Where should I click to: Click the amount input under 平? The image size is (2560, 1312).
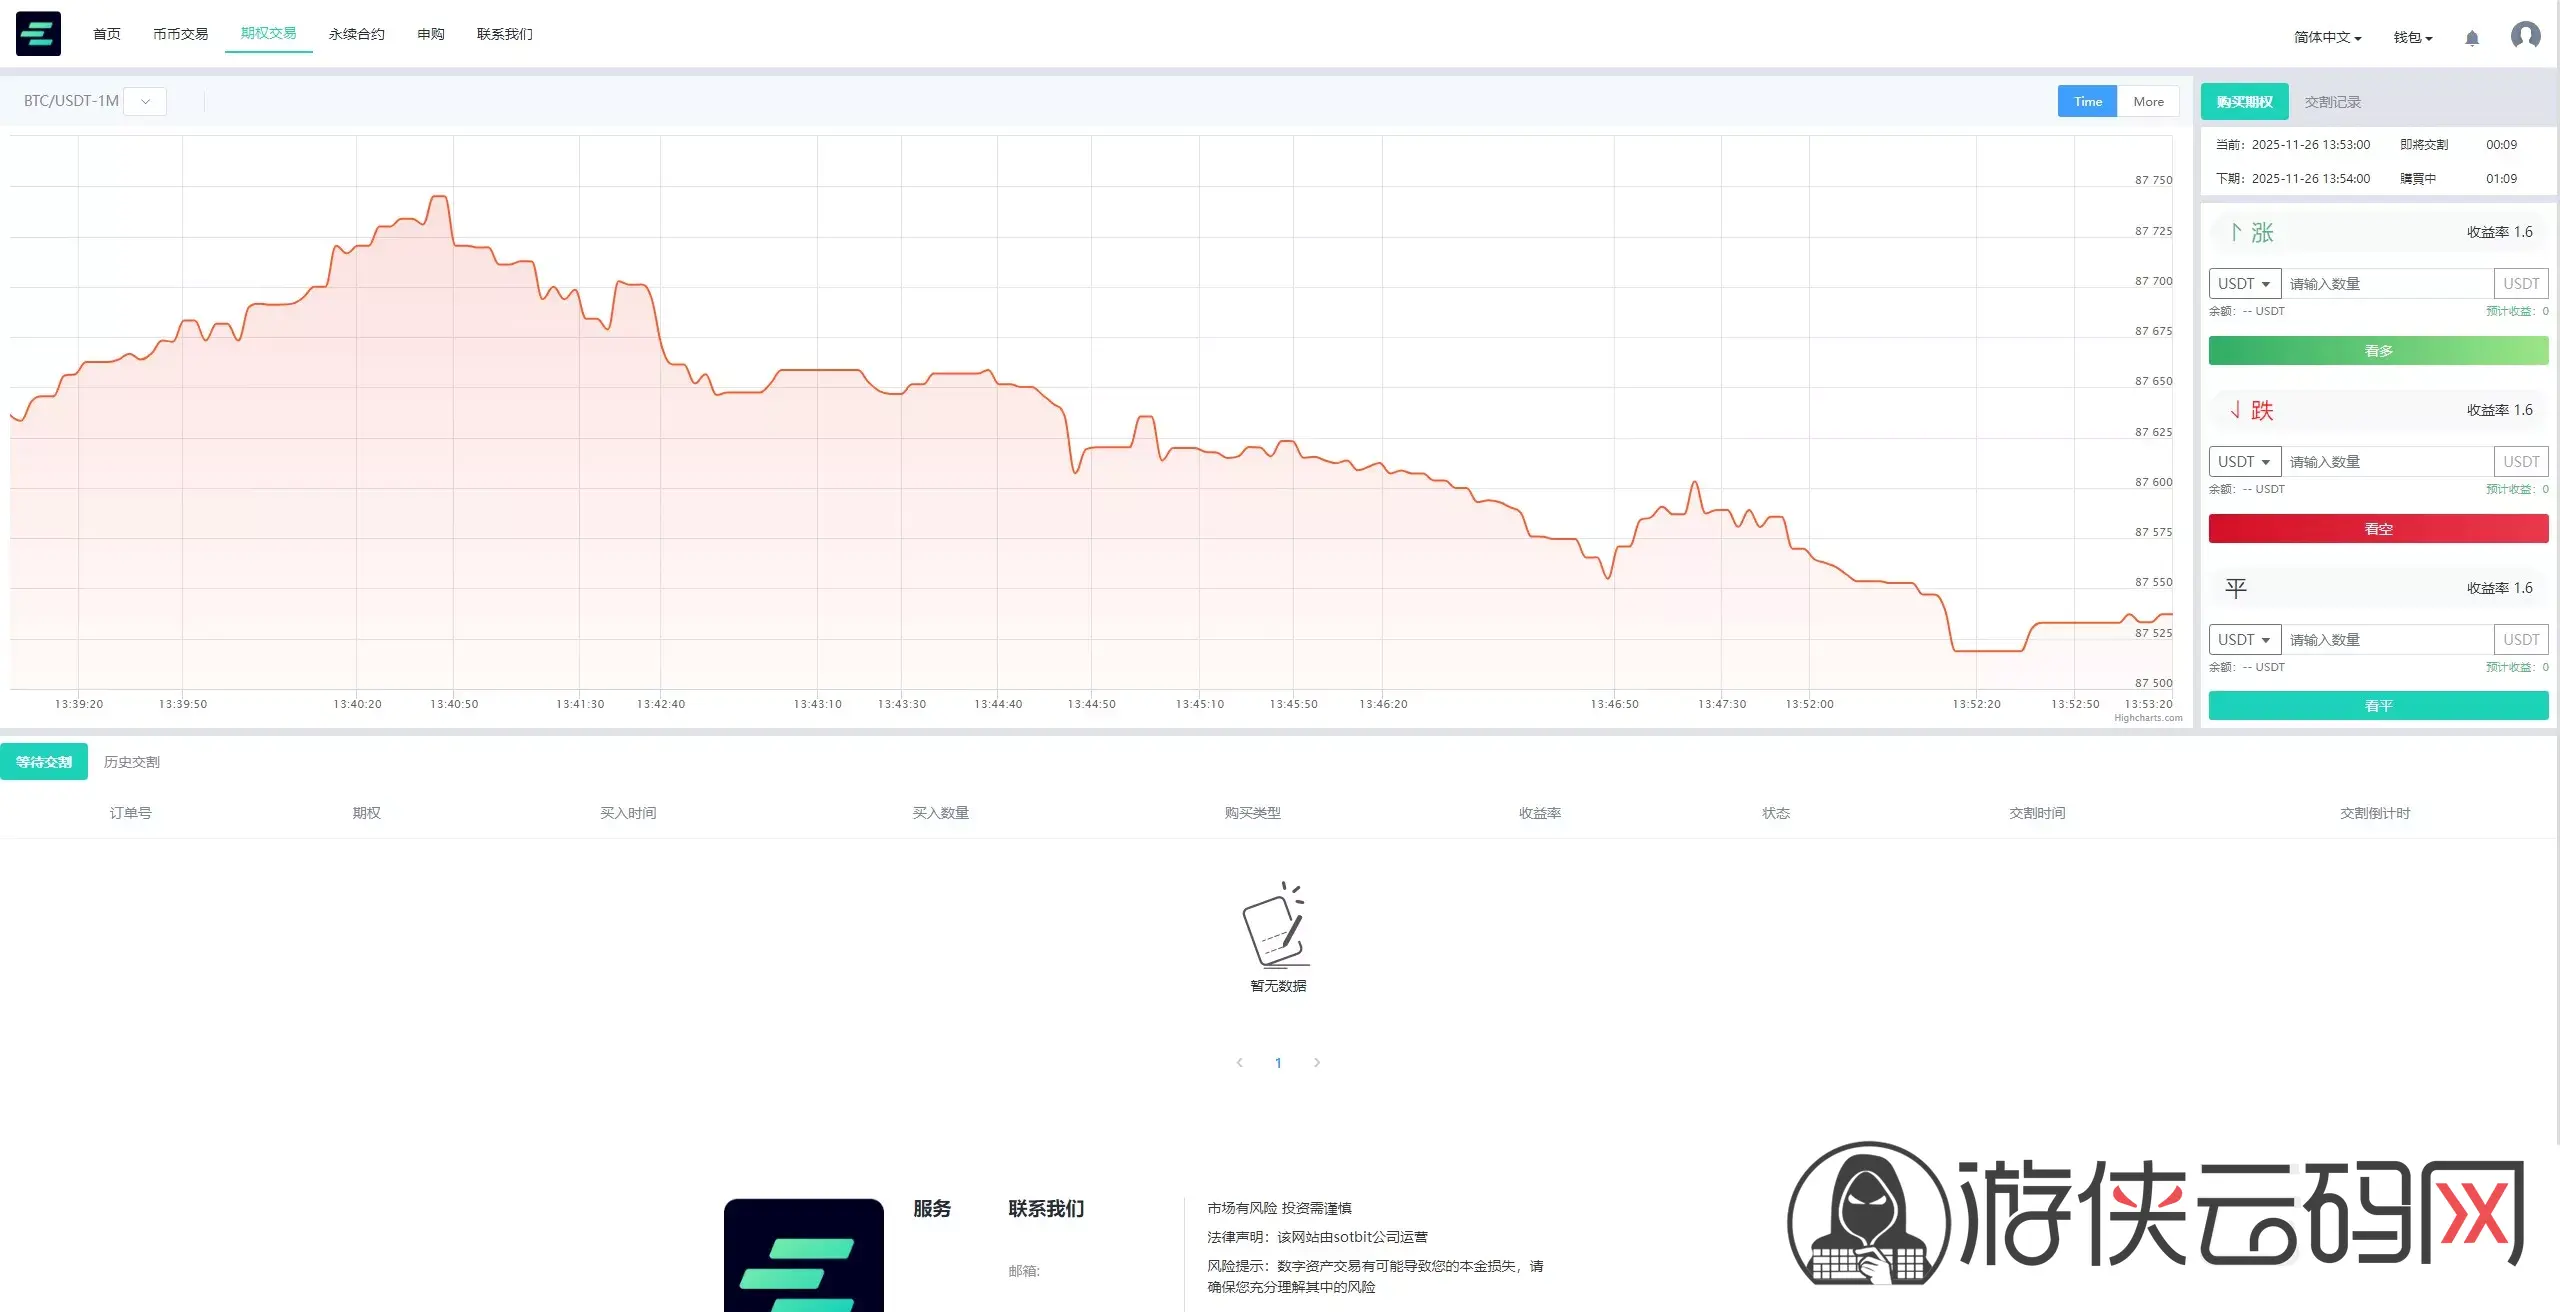coord(2386,640)
